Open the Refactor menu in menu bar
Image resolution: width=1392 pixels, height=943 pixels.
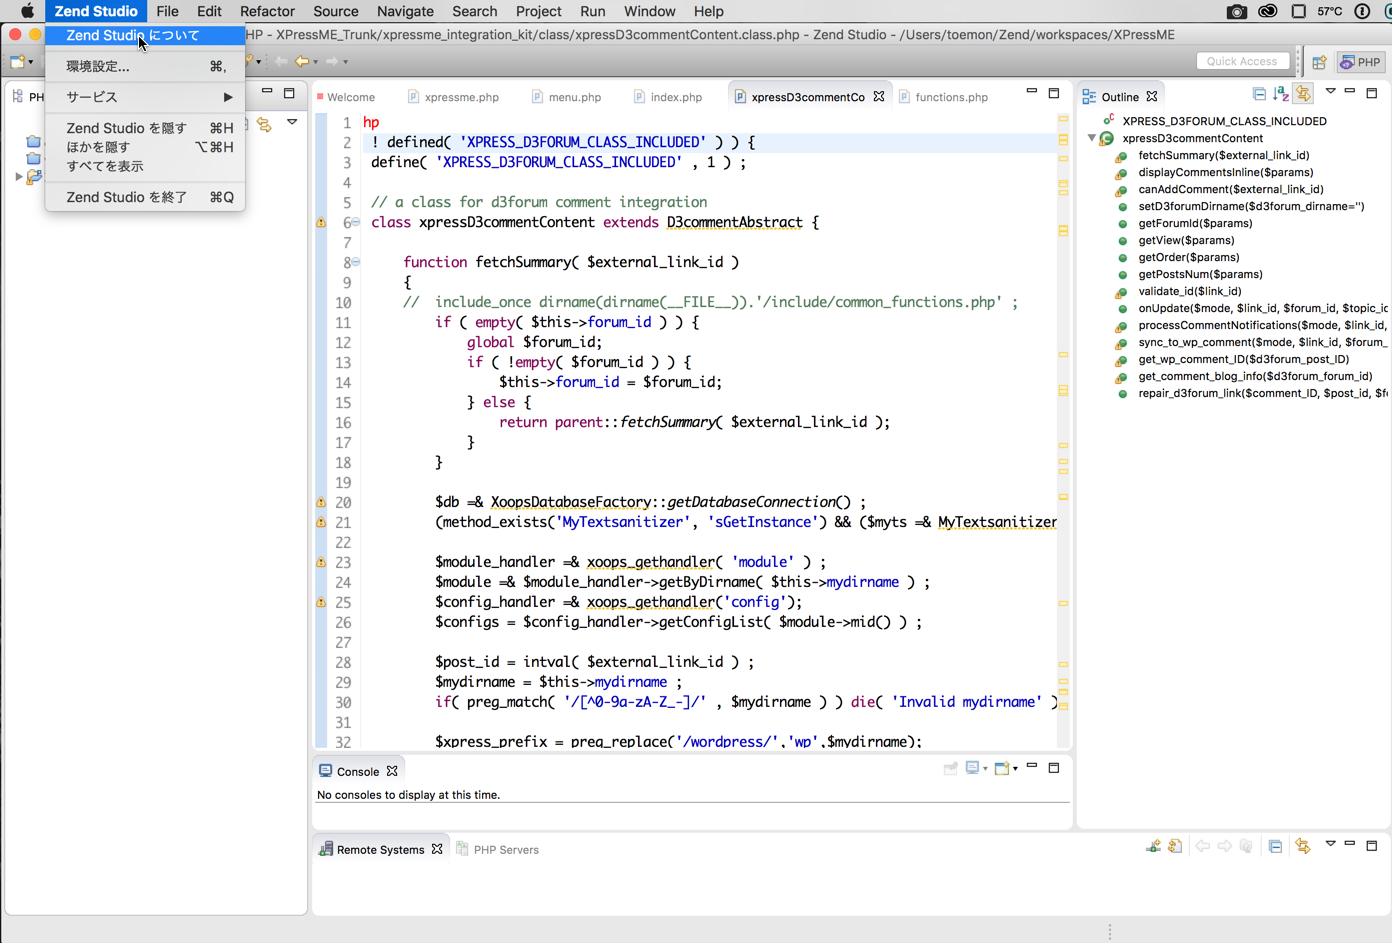tap(267, 11)
